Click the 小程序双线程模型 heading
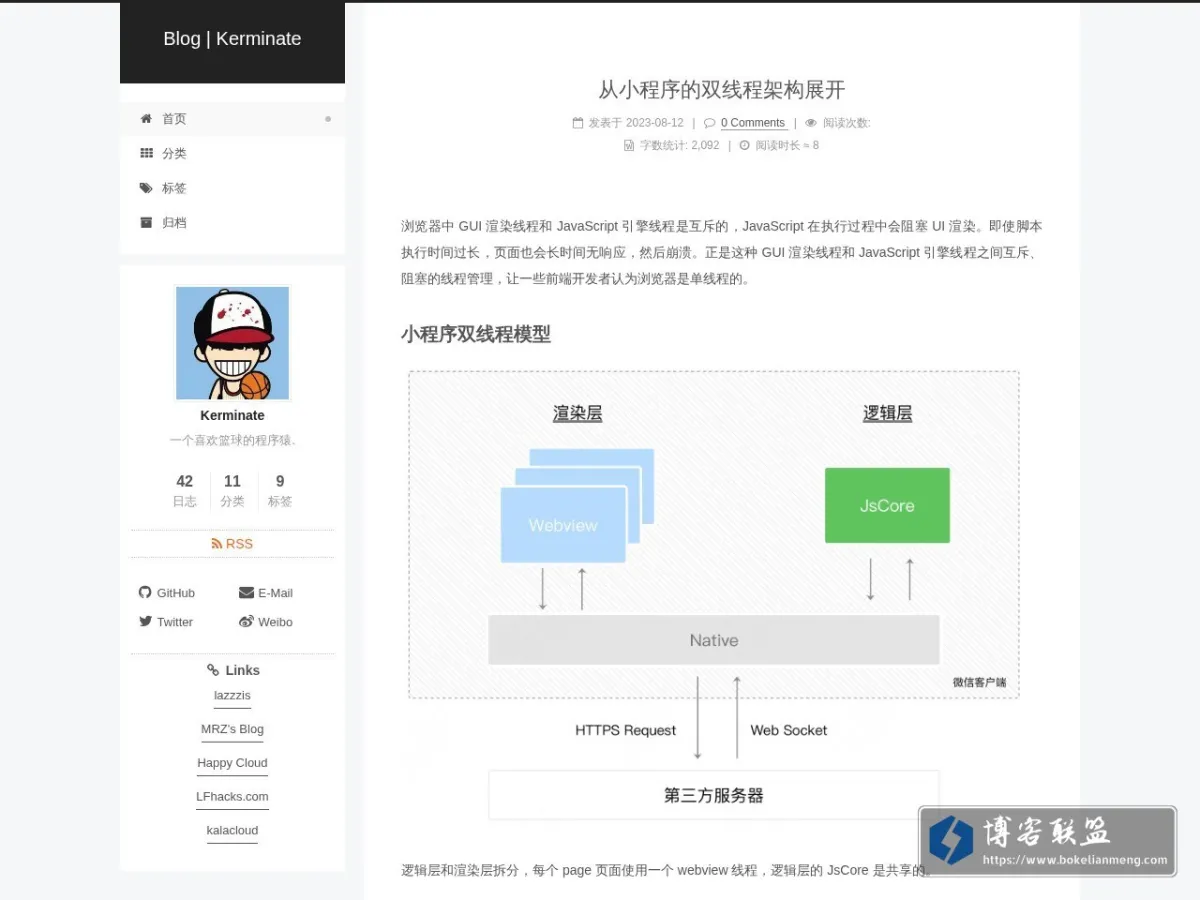1200x900 pixels. tap(476, 334)
